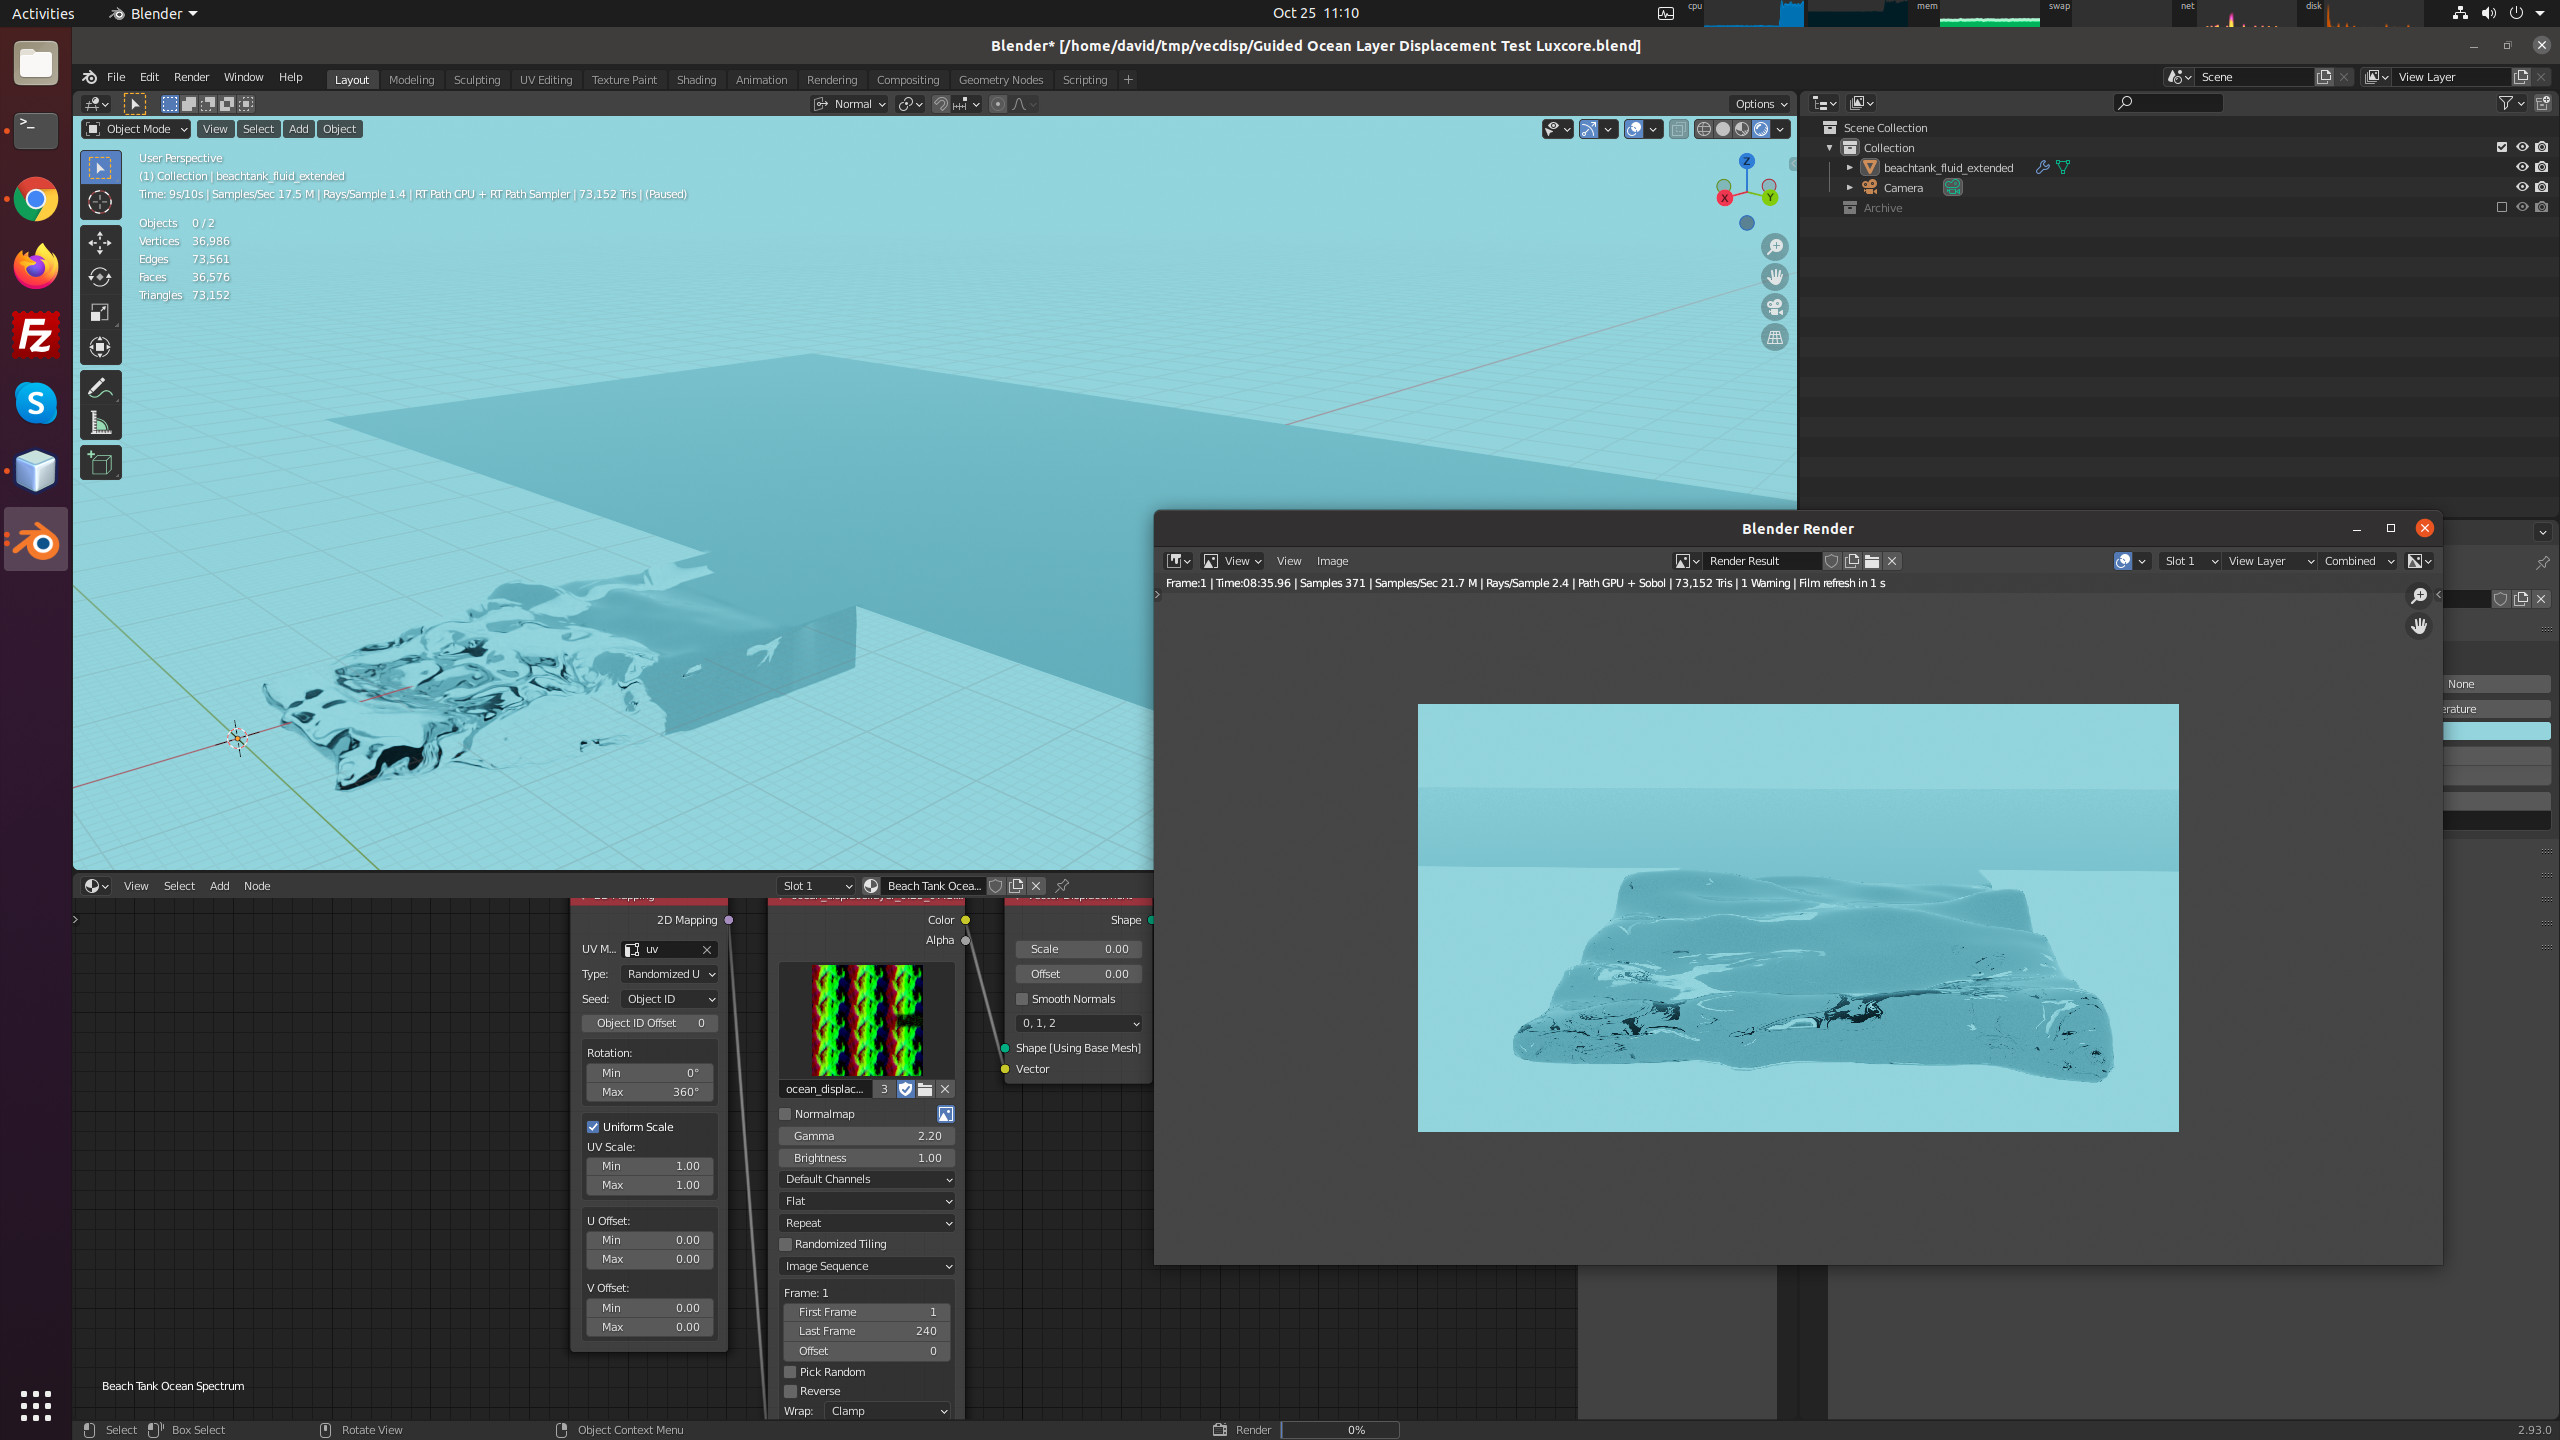Switch to the Shading workspace tab
Screen dimensions: 2560x1440
[696, 80]
